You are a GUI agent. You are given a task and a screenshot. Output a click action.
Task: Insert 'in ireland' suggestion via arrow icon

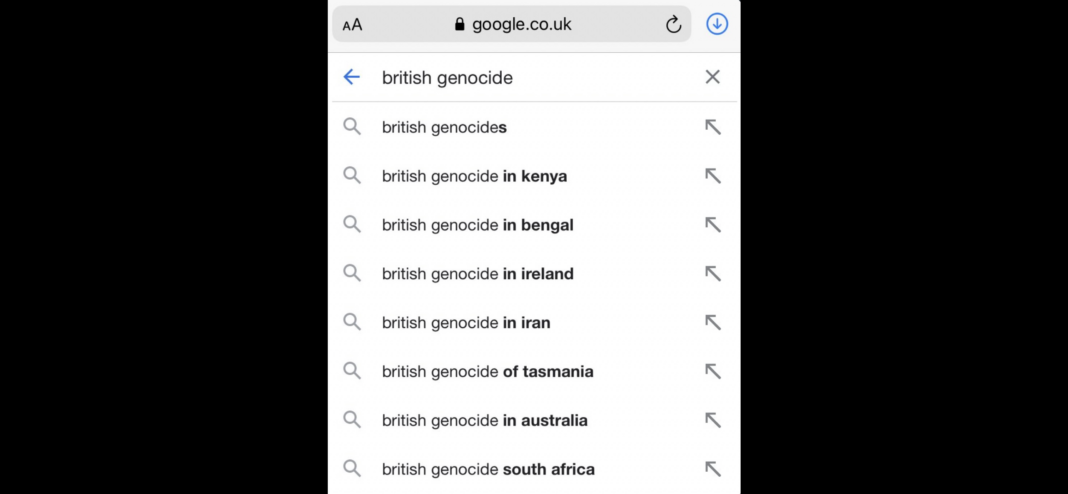coord(712,273)
